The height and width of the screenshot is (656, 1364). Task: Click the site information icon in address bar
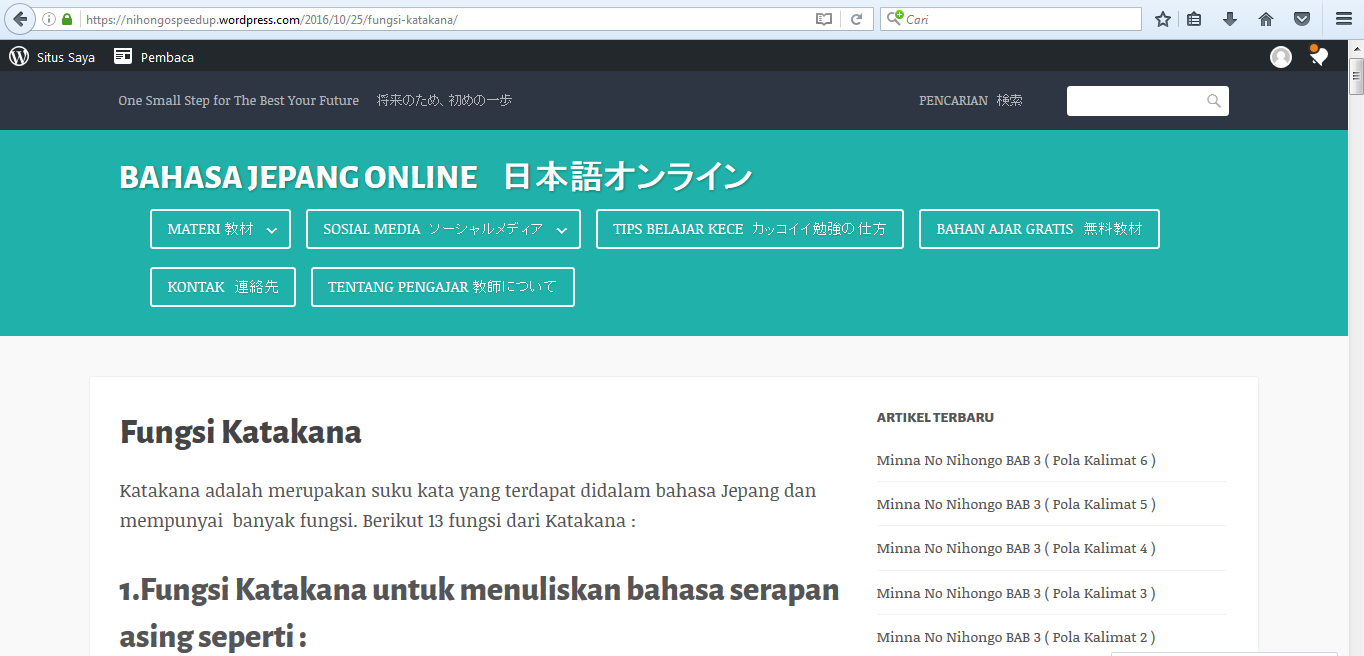(49, 19)
